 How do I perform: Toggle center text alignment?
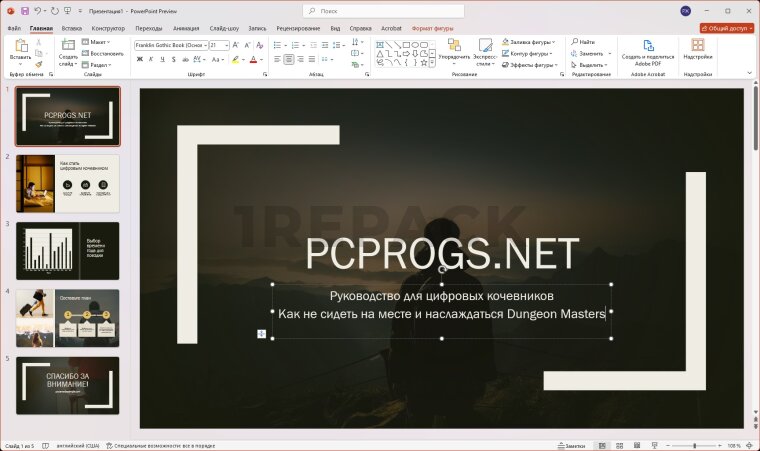[289, 59]
